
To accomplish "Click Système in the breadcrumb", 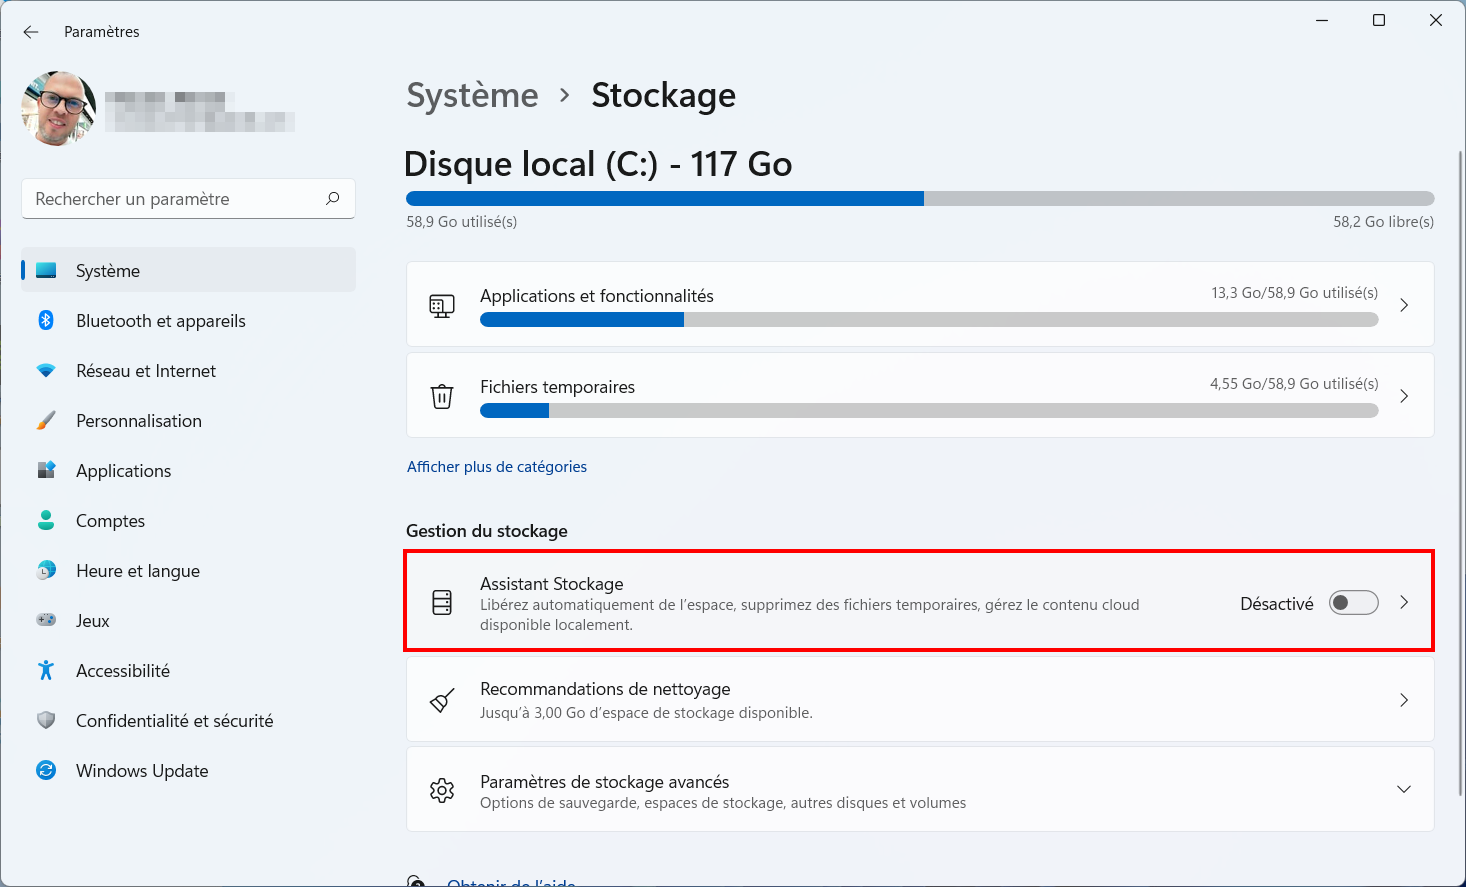I will pyautogui.click(x=472, y=95).
